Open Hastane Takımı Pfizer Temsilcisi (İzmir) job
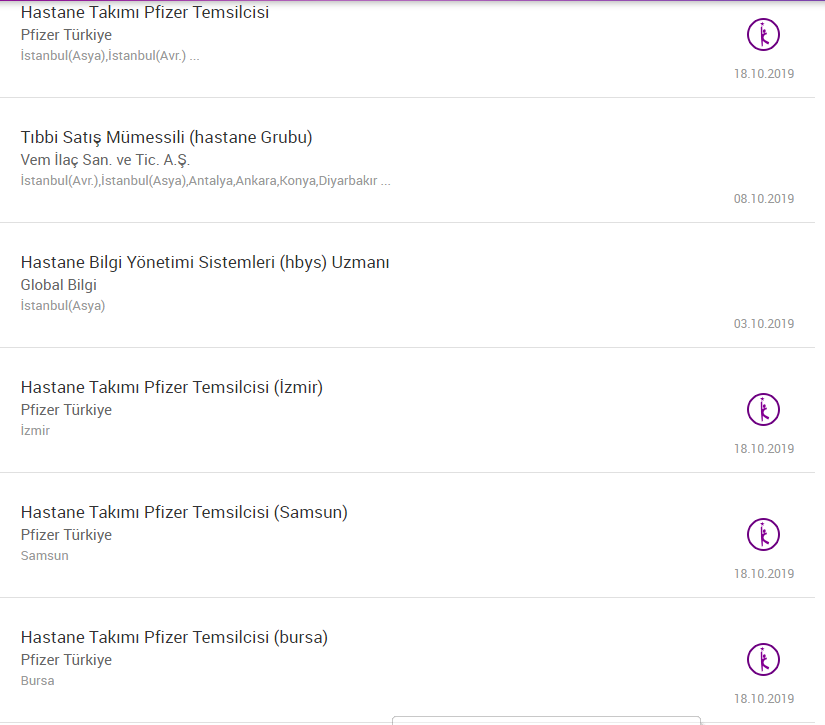The height and width of the screenshot is (725, 825). click(172, 388)
